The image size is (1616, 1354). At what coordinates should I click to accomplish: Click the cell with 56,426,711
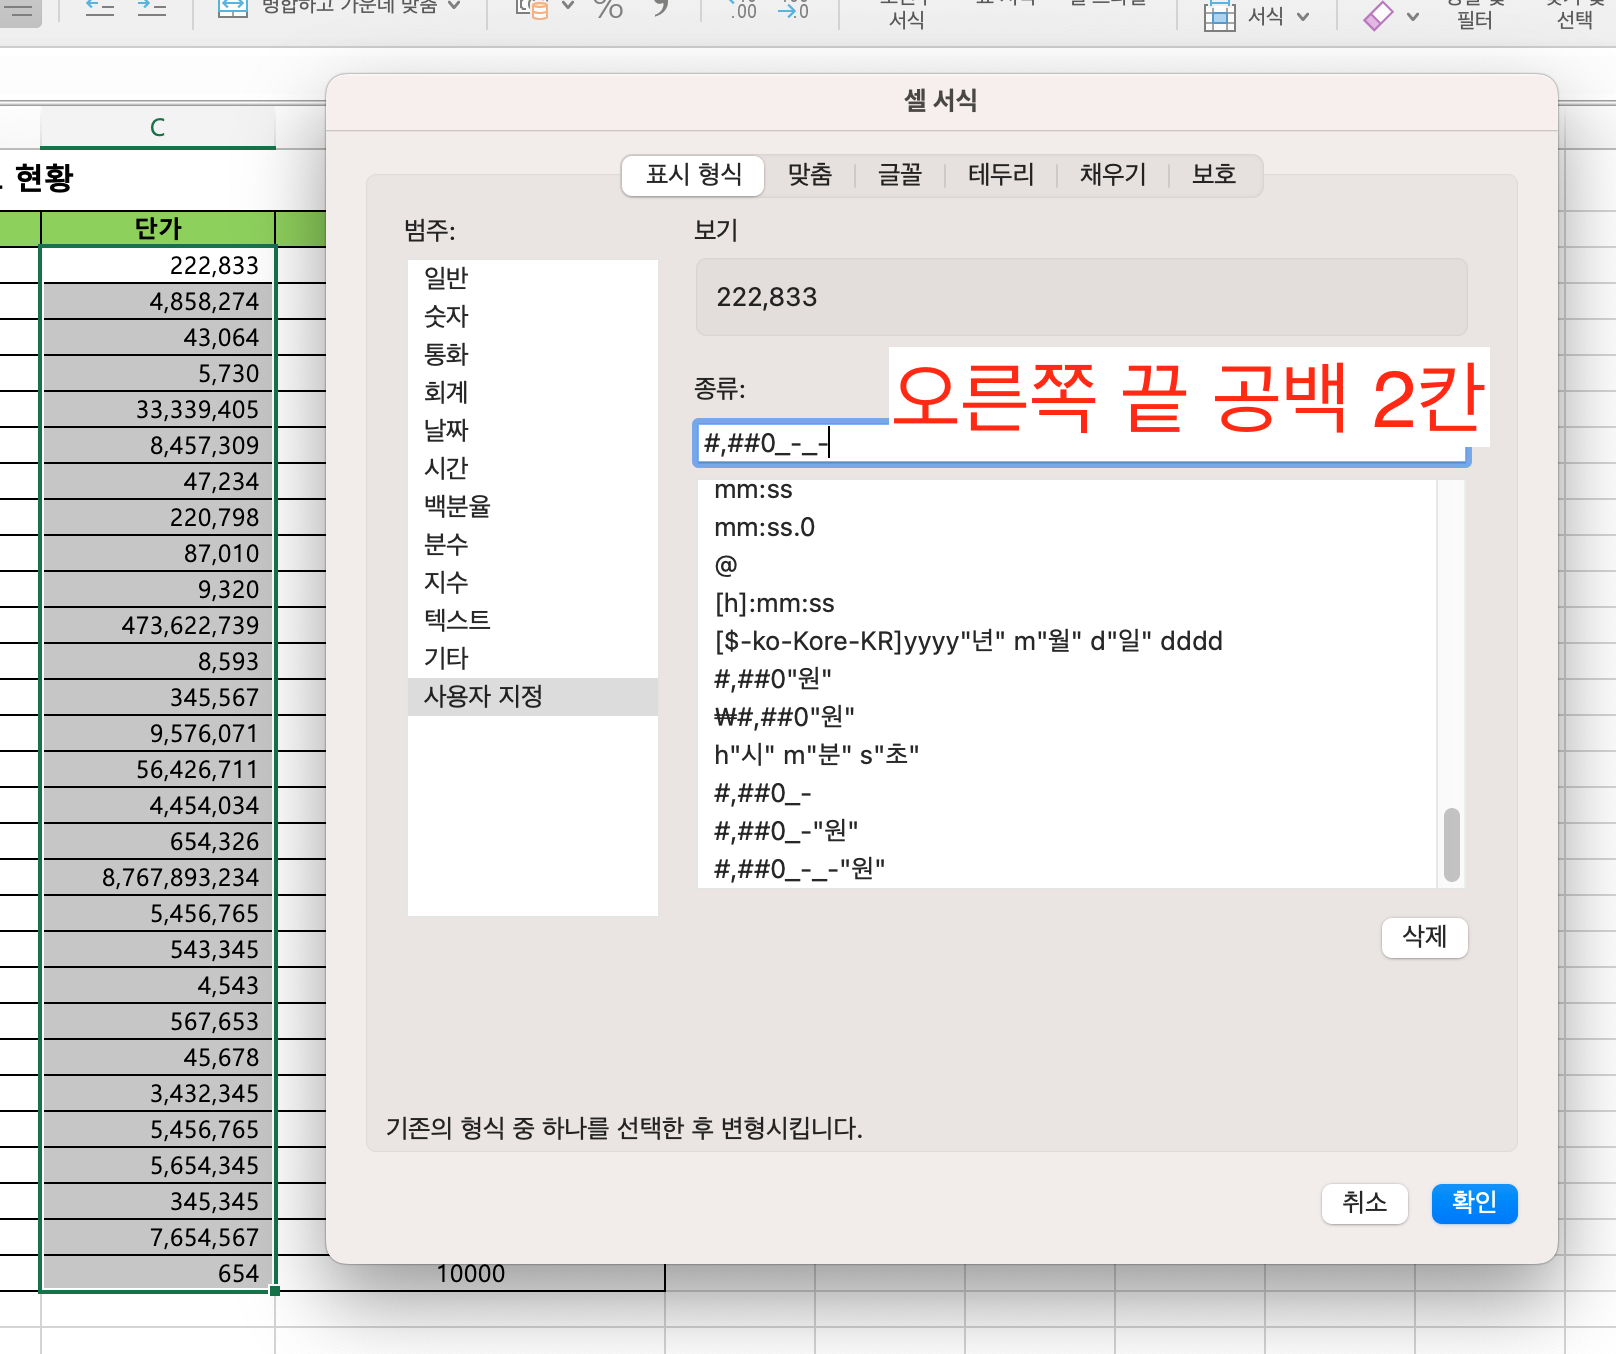(x=158, y=769)
